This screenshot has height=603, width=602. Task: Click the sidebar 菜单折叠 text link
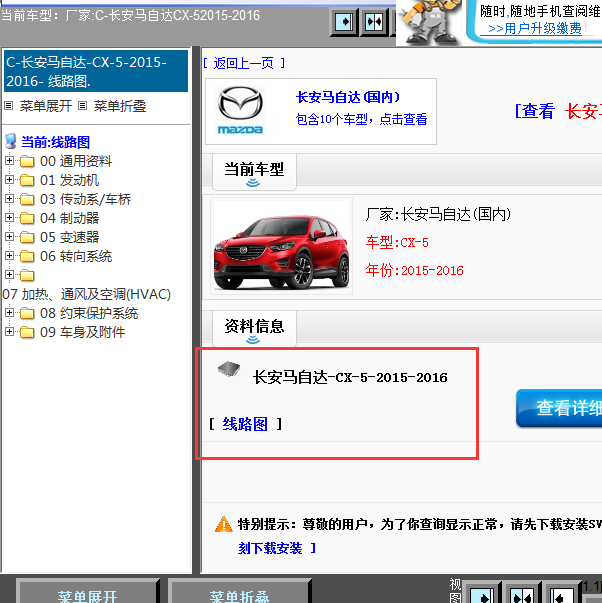(x=120, y=106)
